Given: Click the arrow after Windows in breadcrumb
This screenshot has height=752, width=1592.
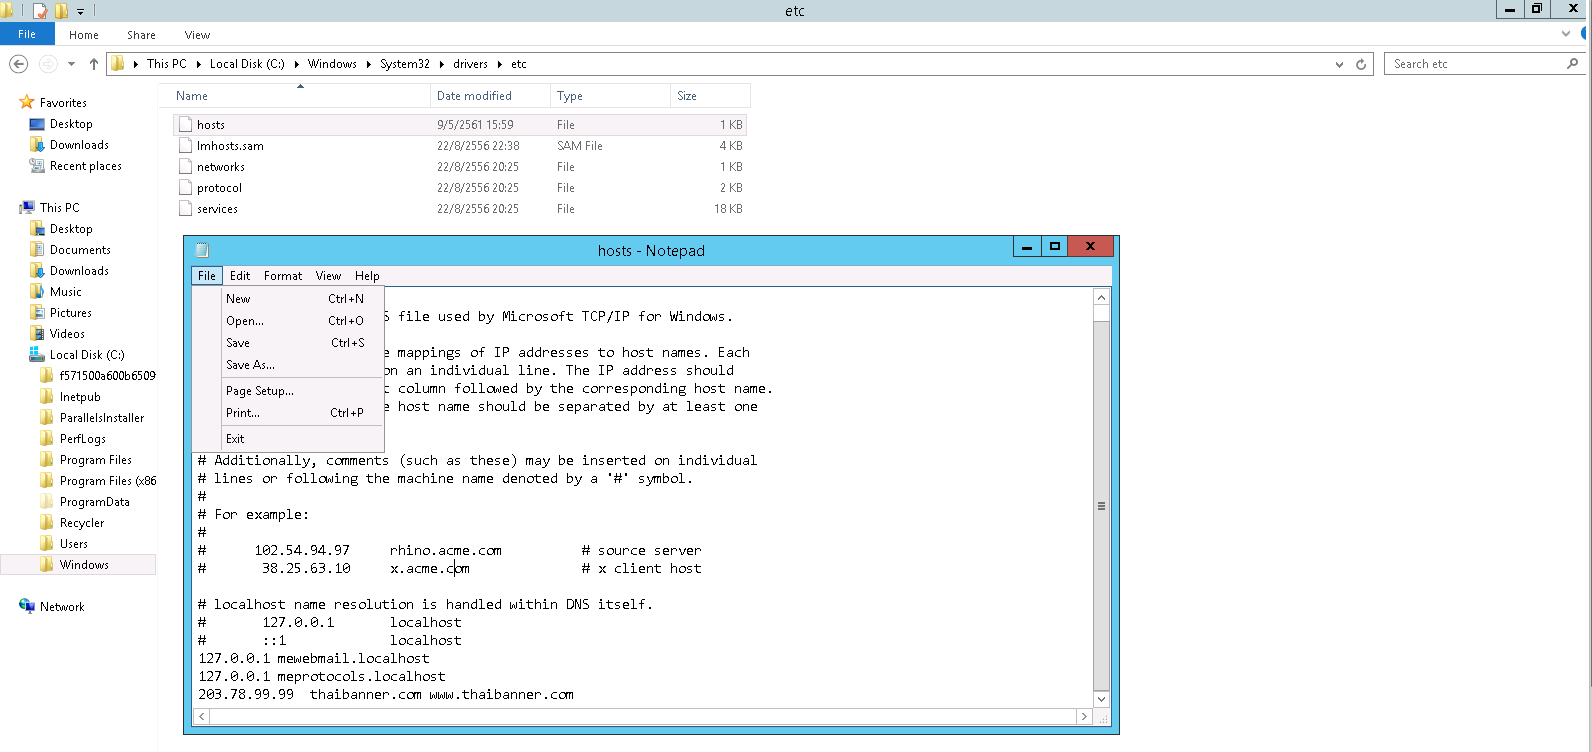Looking at the screenshot, I should point(368,64).
